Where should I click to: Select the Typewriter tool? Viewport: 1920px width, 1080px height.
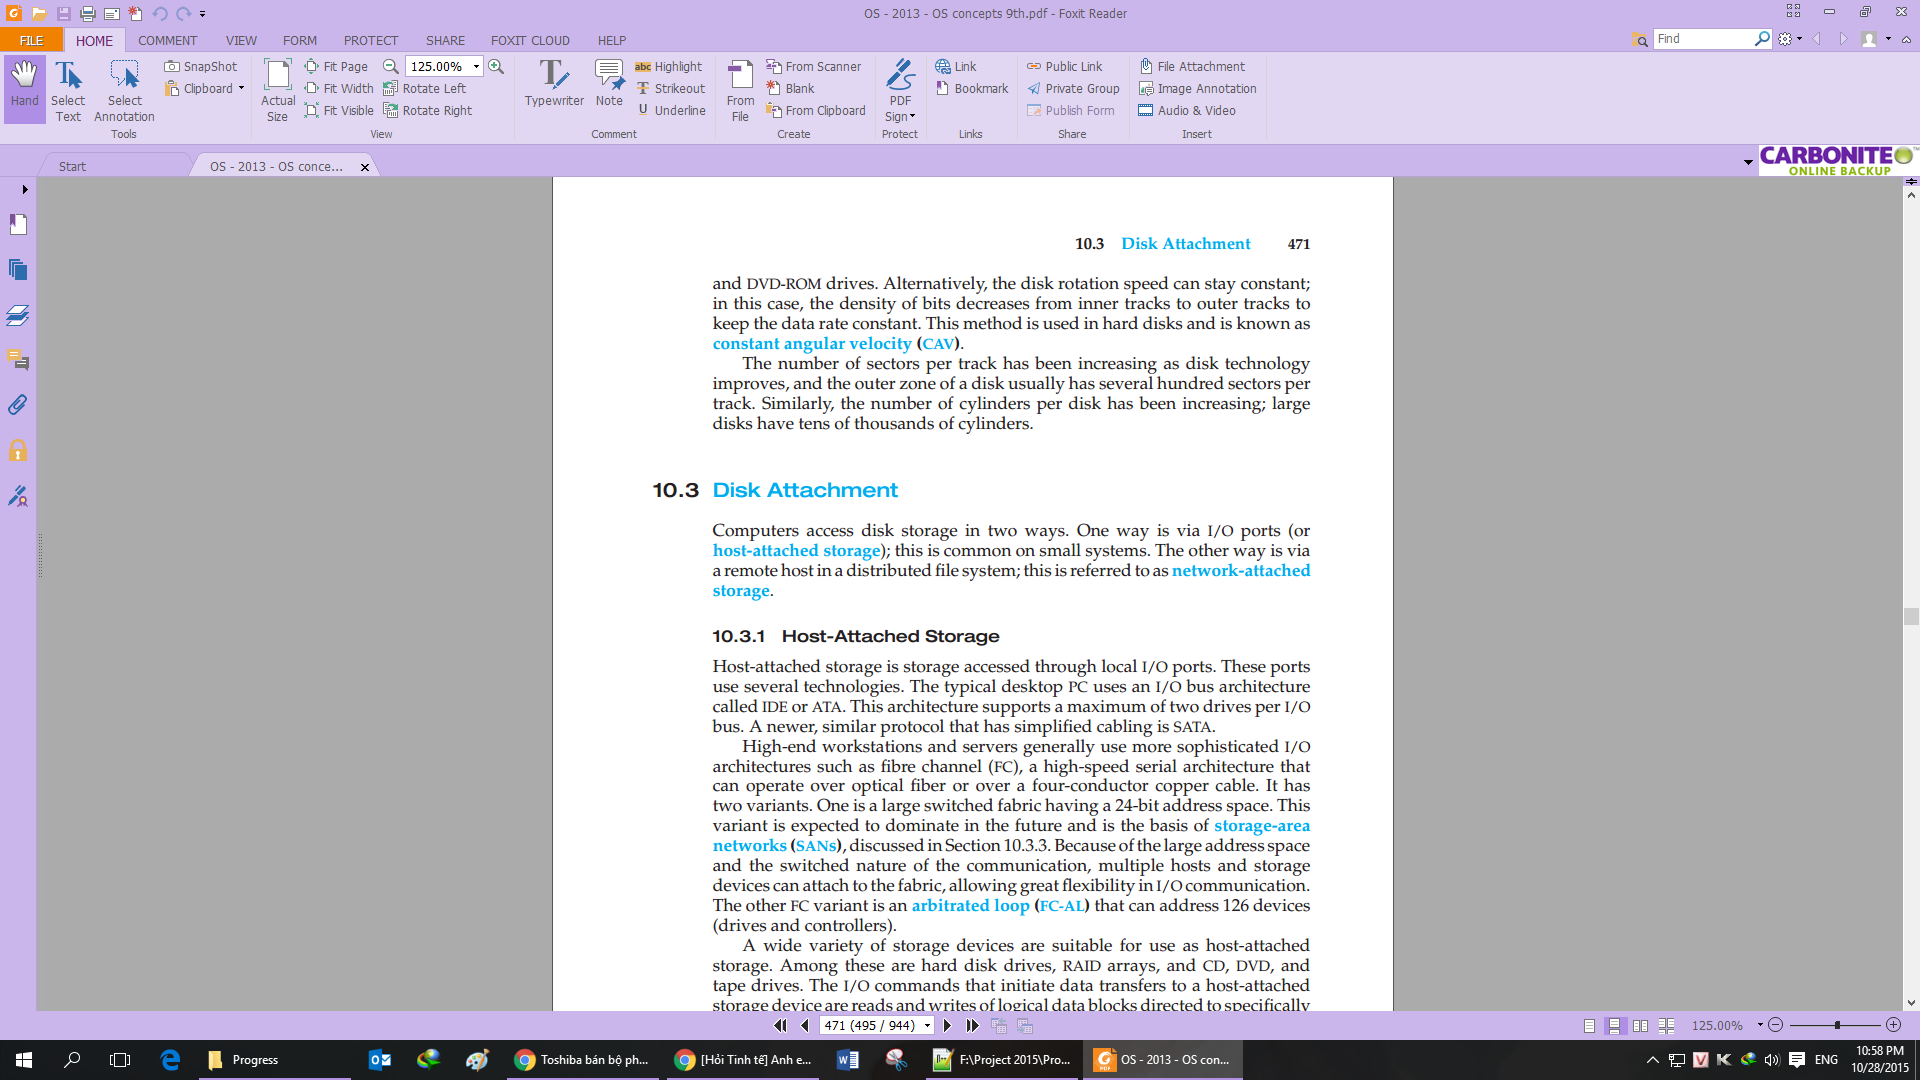[554, 83]
